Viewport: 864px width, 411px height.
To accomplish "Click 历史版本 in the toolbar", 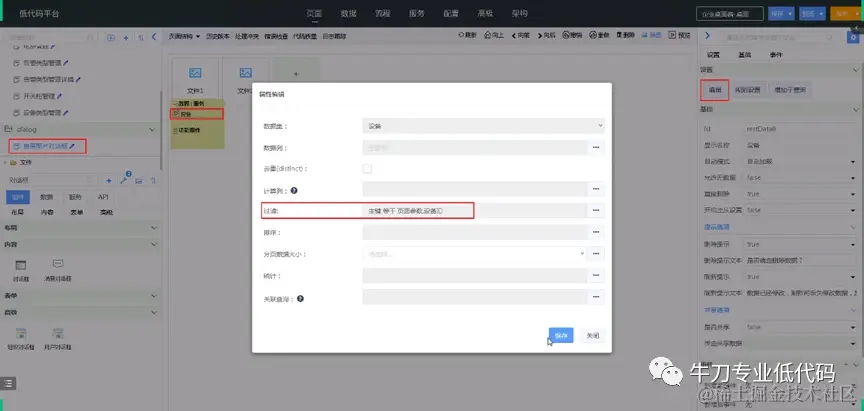I will click(218, 36).
